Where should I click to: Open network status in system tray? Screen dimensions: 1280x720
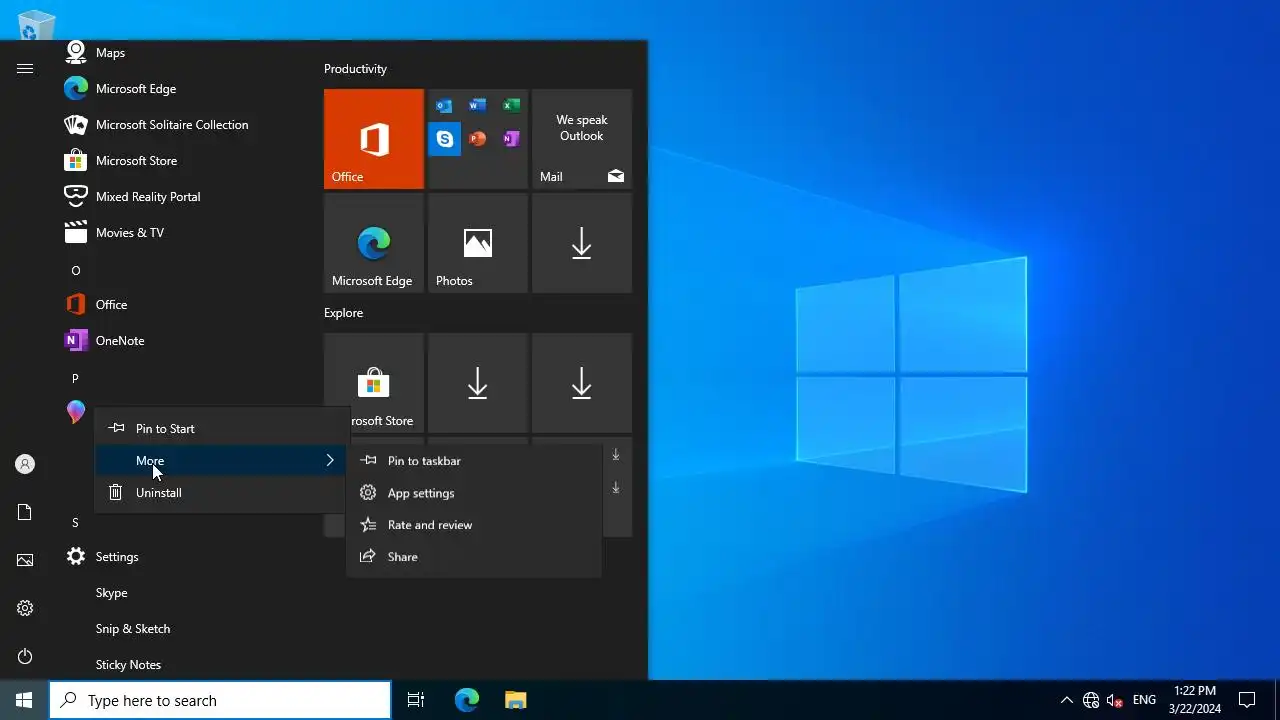tap(1091, 700)
